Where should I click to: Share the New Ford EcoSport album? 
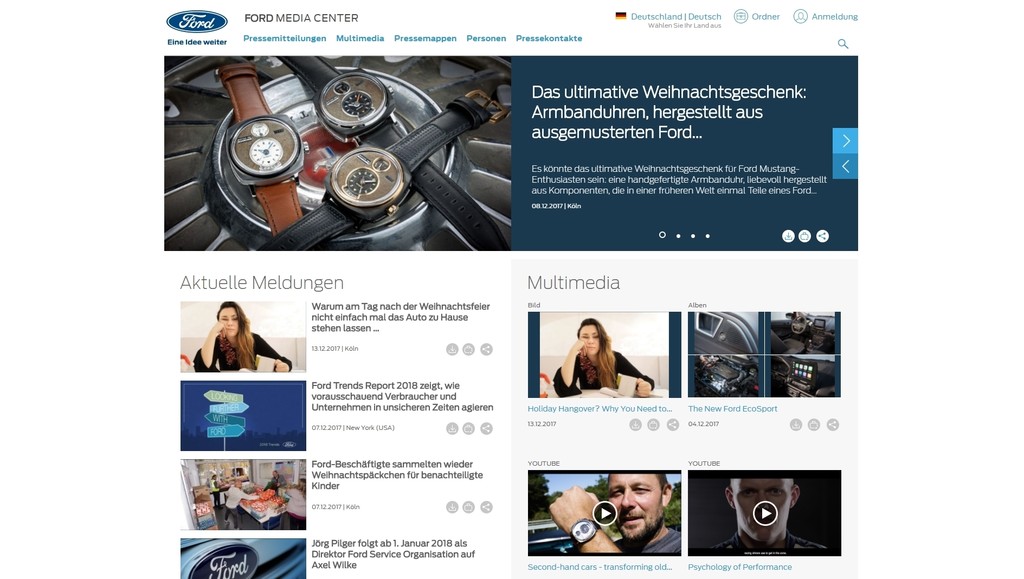833,425
